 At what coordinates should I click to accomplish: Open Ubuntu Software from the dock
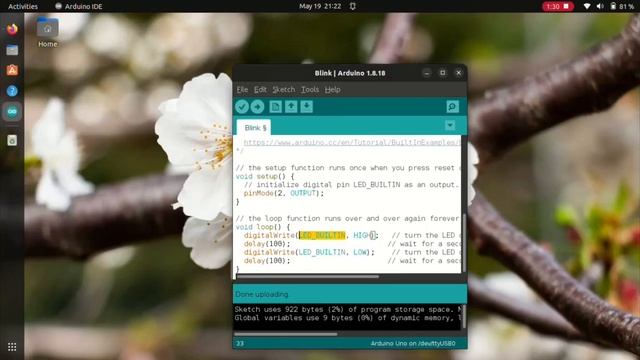[x=12, y=70]
